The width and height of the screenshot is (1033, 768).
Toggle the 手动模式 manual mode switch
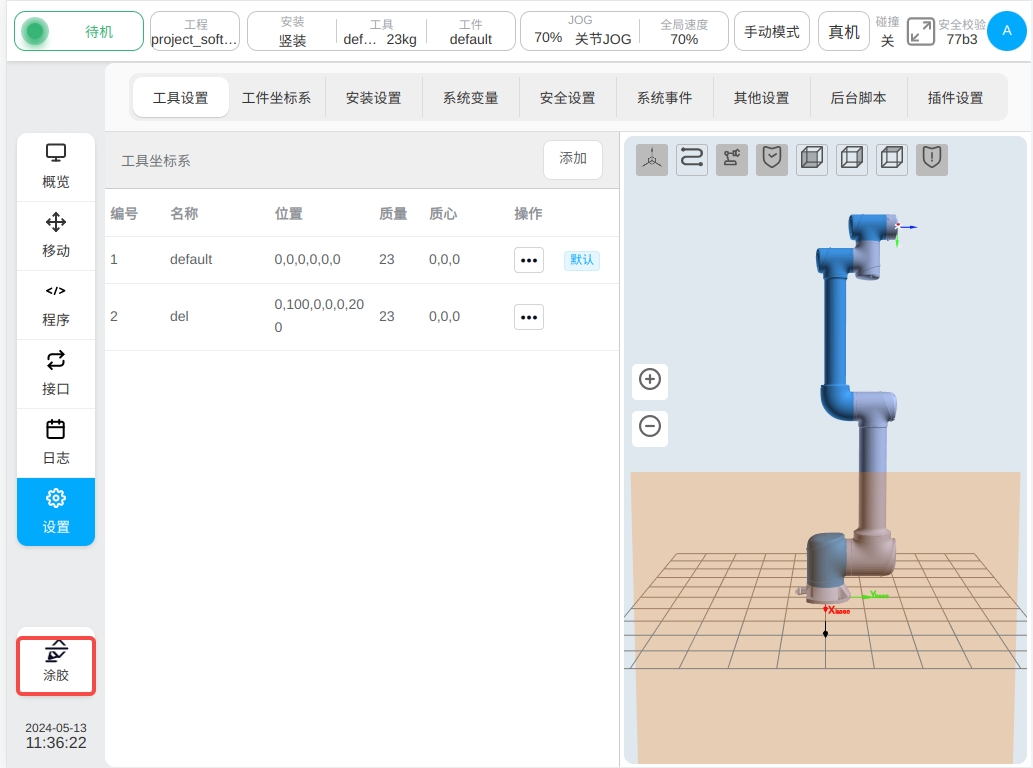(x=772, y=32)
